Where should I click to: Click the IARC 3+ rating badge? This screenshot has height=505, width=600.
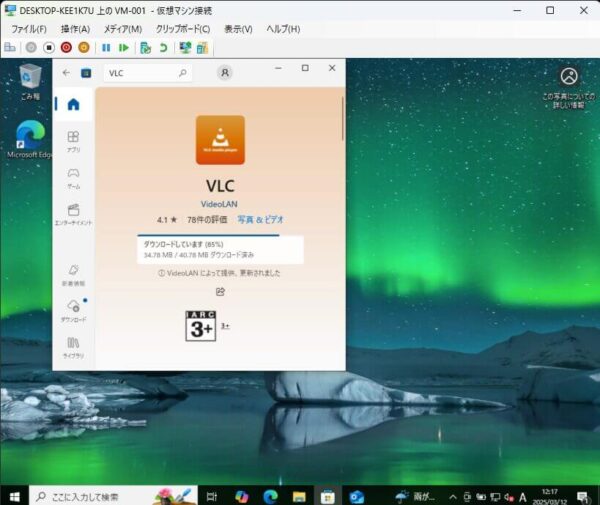(x=201, y=326)
